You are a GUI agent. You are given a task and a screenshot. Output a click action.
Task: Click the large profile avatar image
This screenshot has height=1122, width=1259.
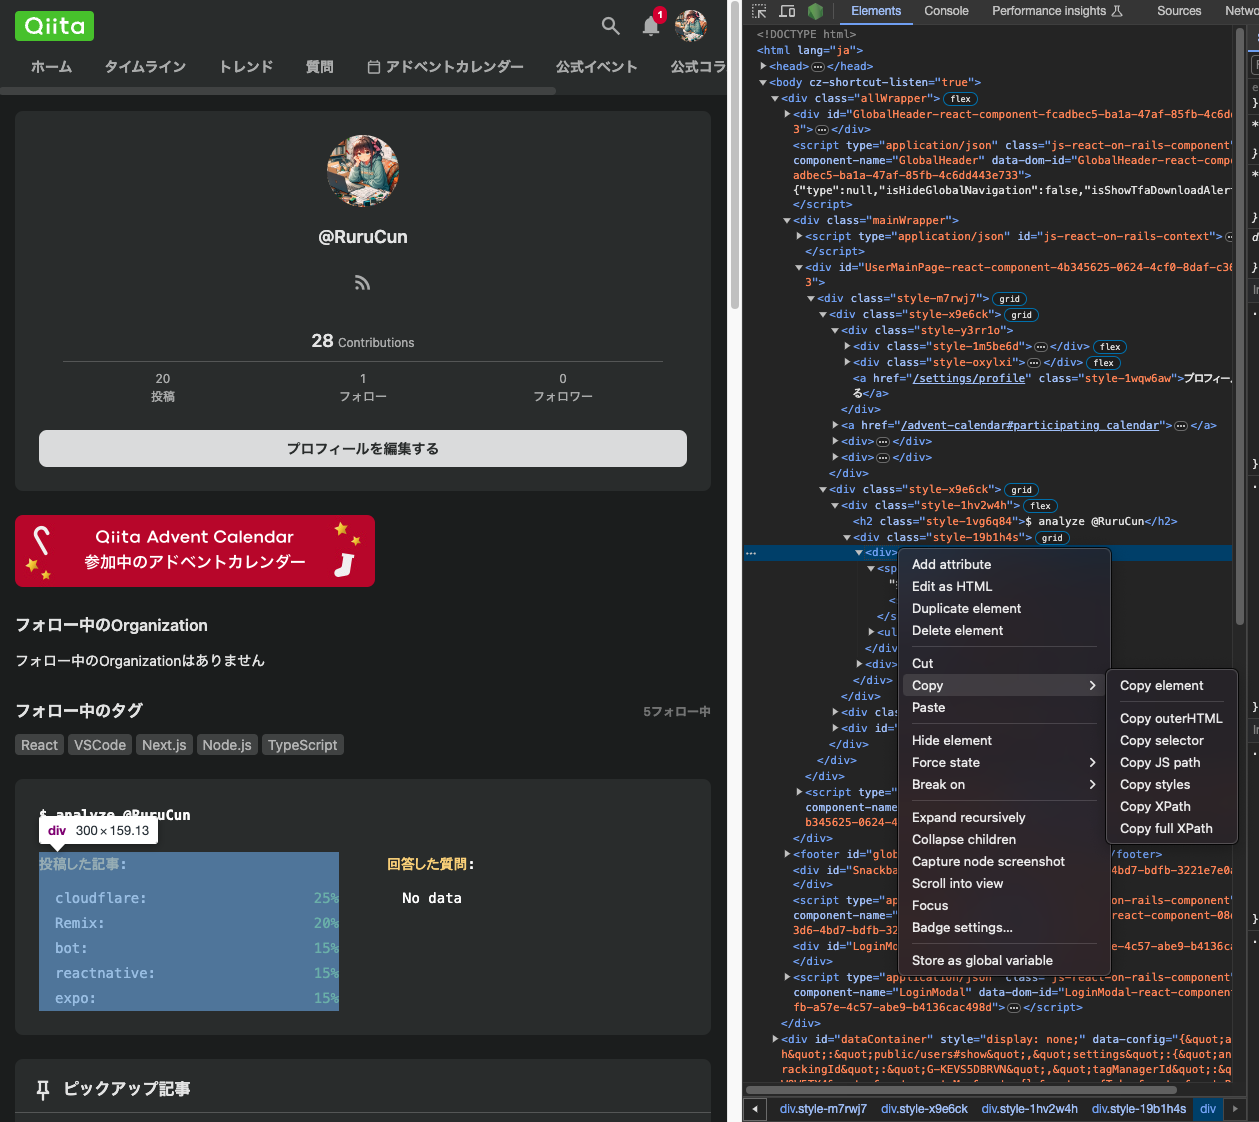pos(363,171)
